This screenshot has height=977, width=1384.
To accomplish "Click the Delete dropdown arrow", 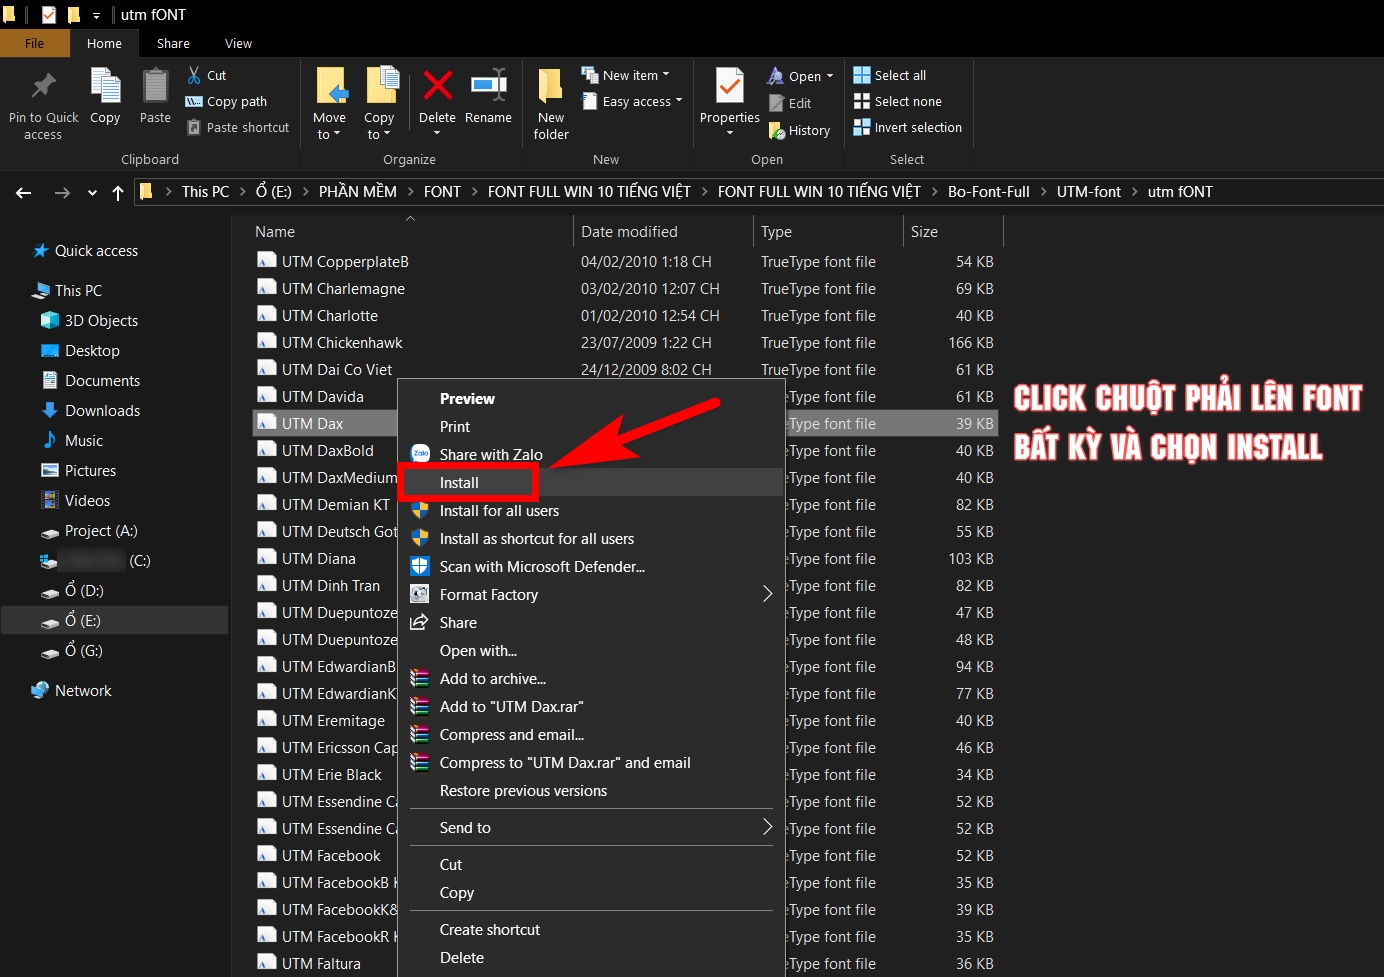I will [437, 133].
